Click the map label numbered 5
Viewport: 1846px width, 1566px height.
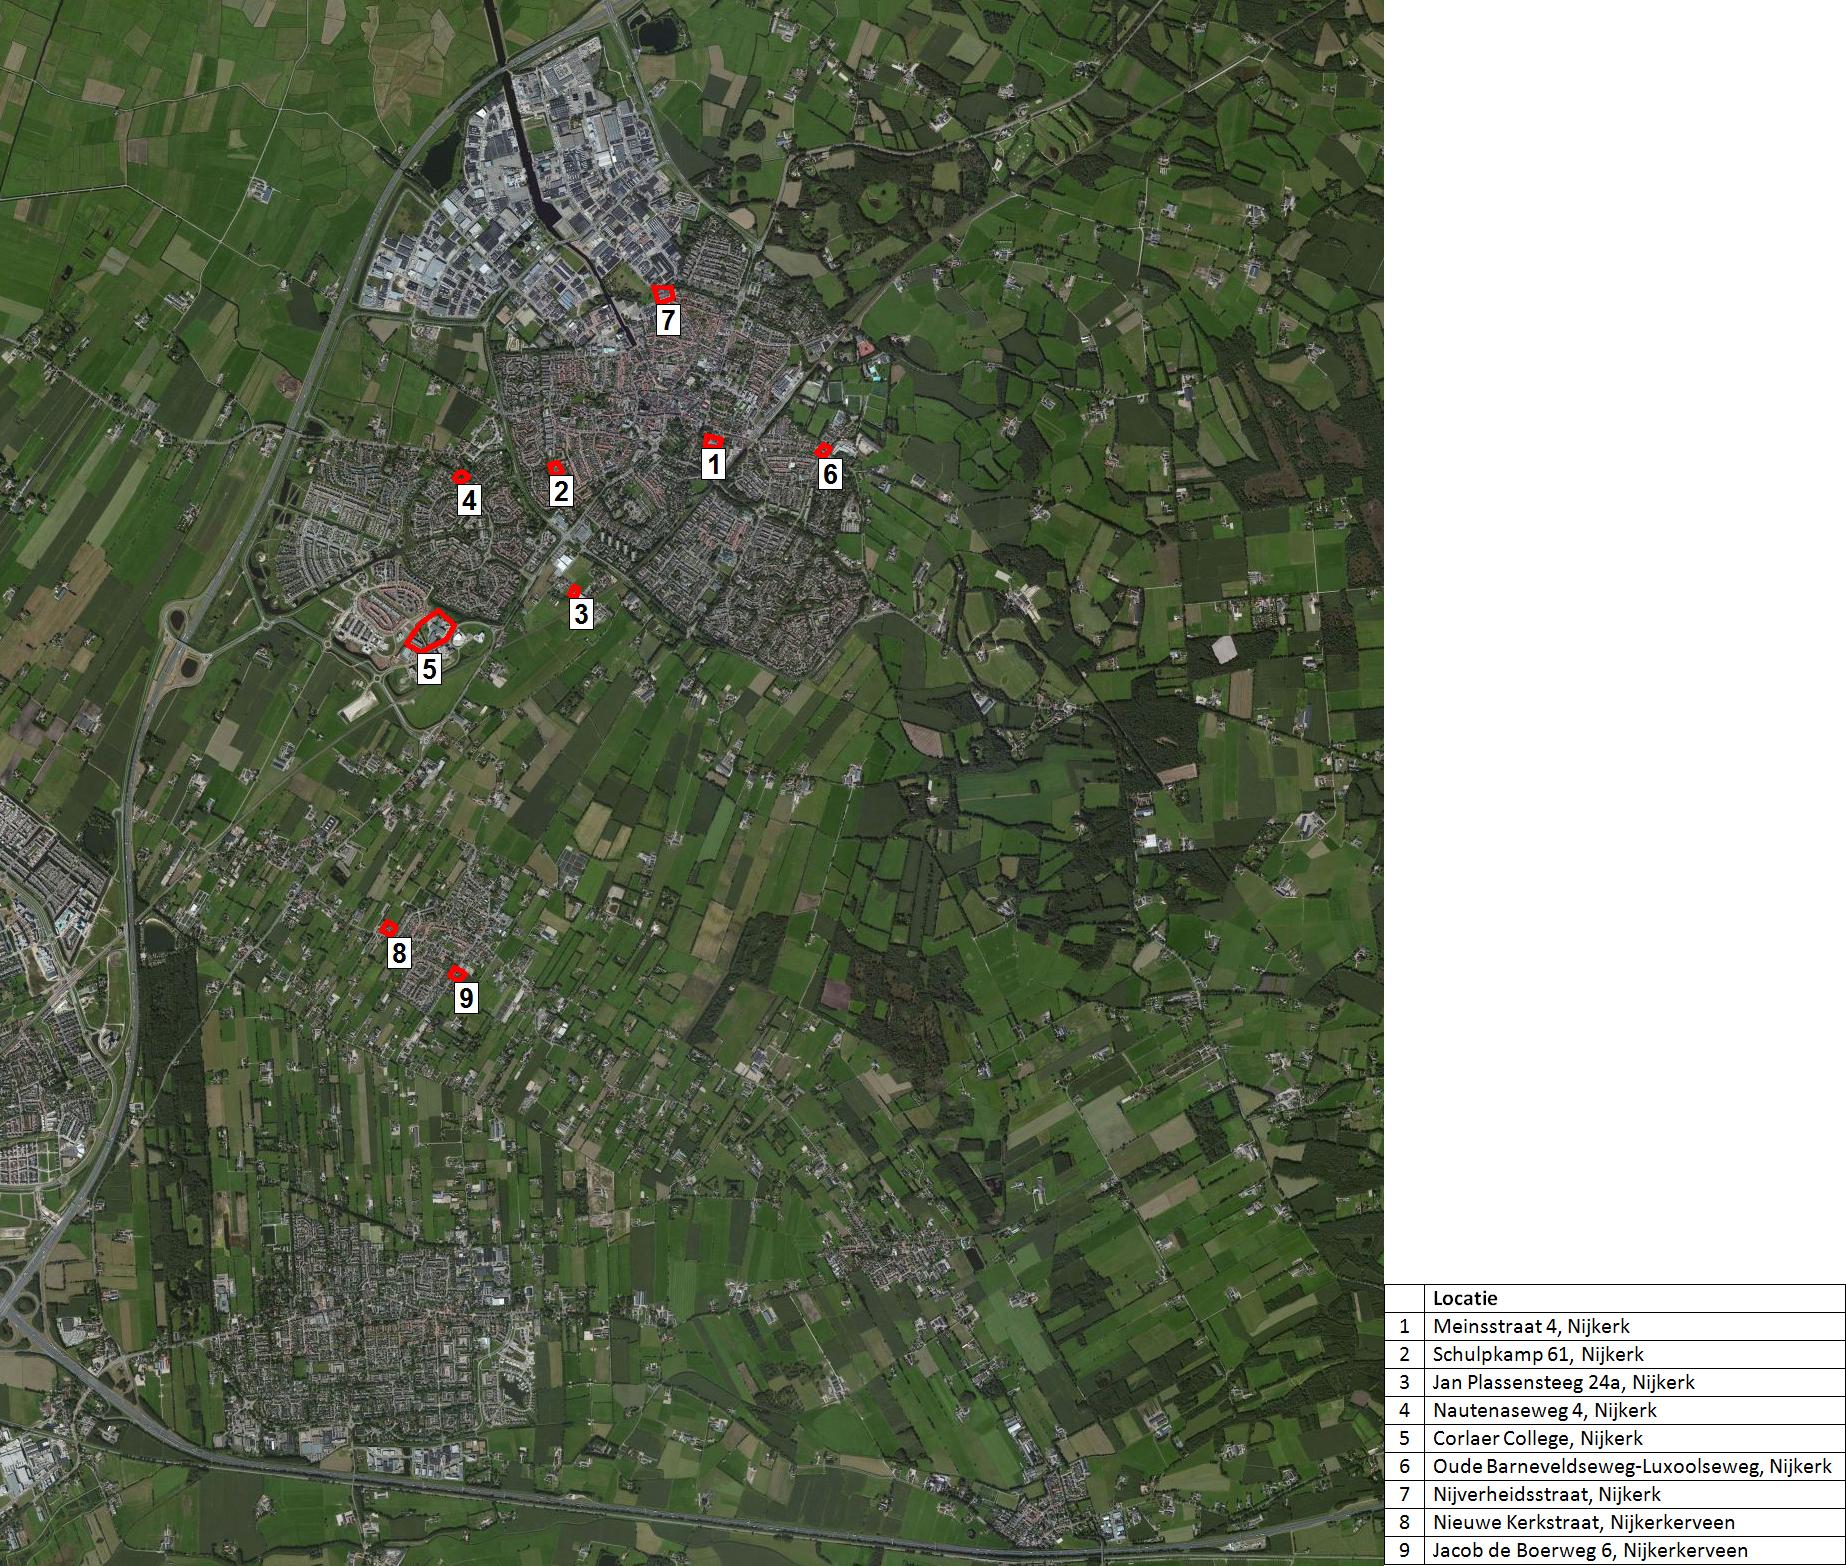click(x=429, y=669)
